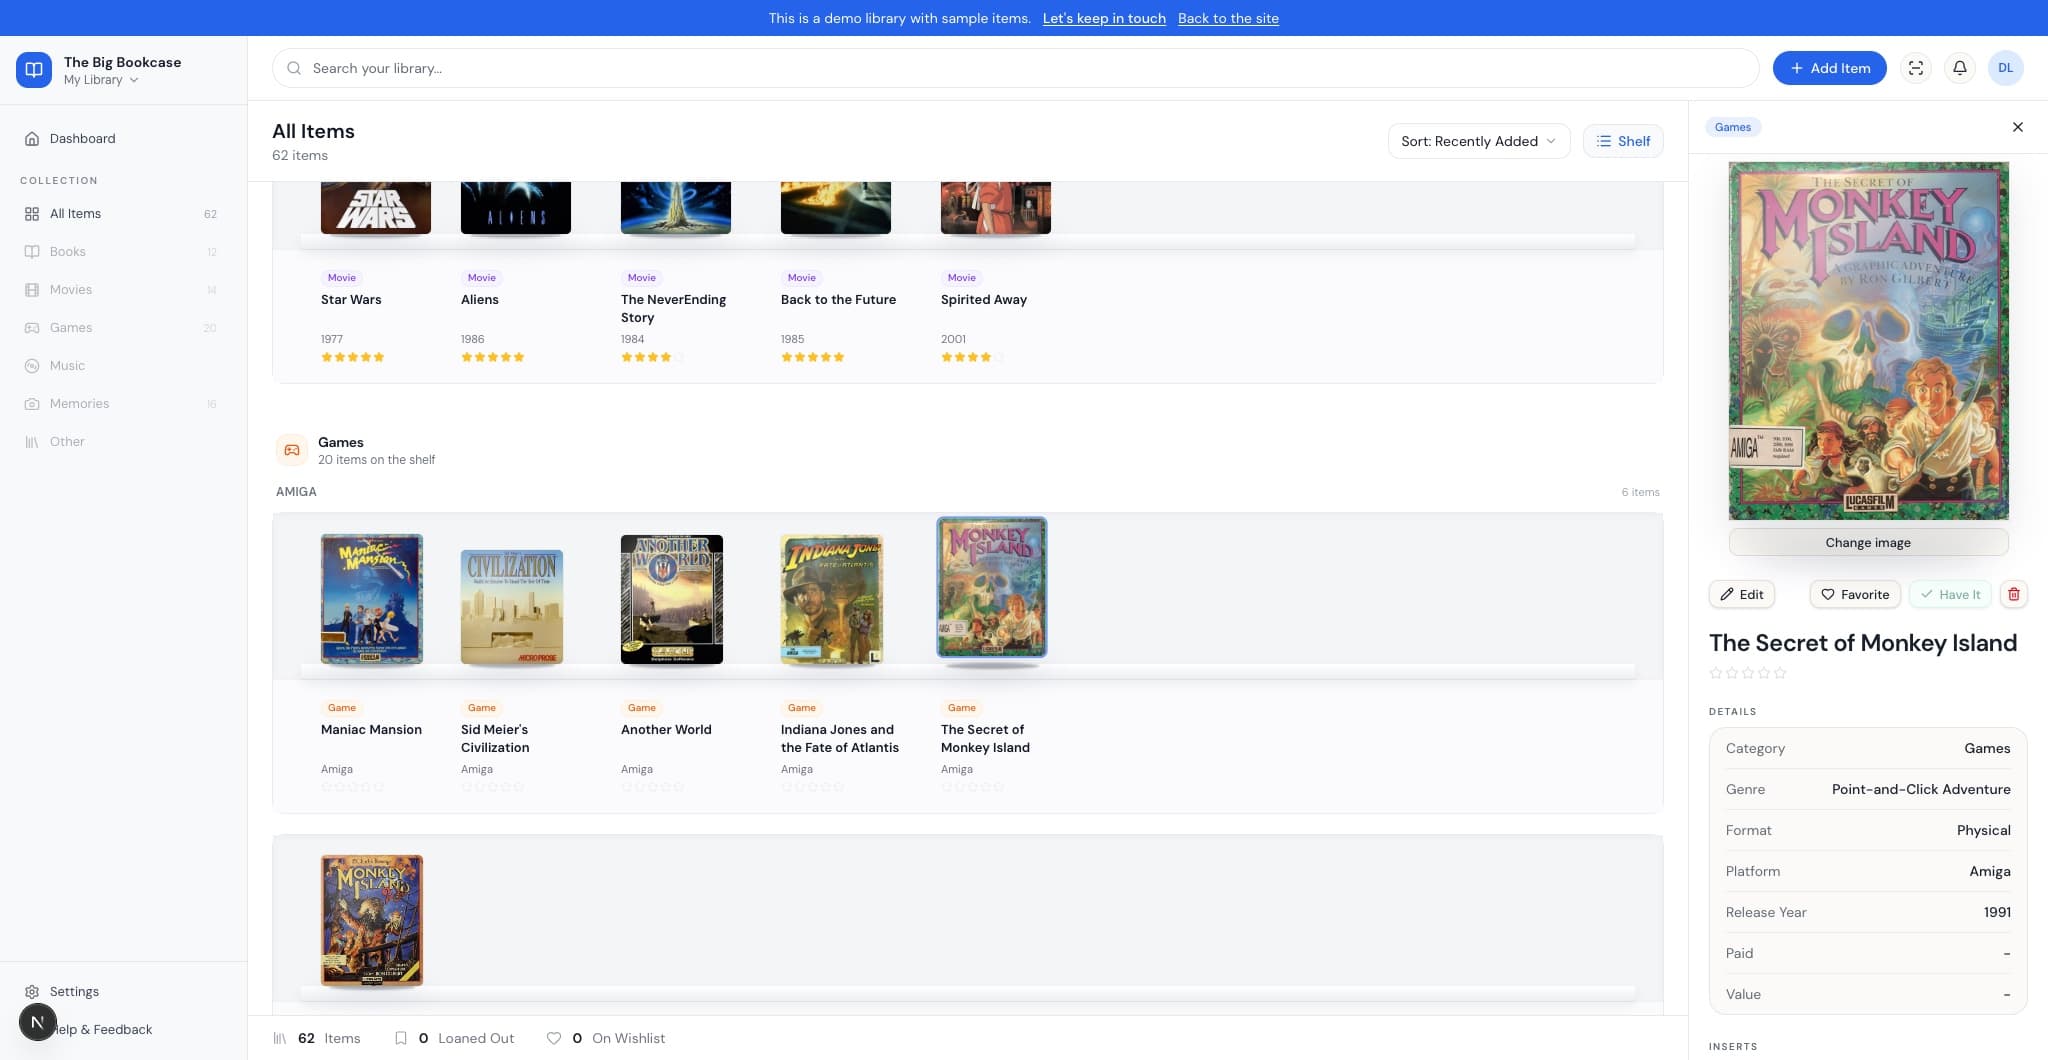The width and height of the screenshot is (2048, 1060).
Task: Click the search magnifier icon
Action: pyautogui.click(x=294, y=68)
